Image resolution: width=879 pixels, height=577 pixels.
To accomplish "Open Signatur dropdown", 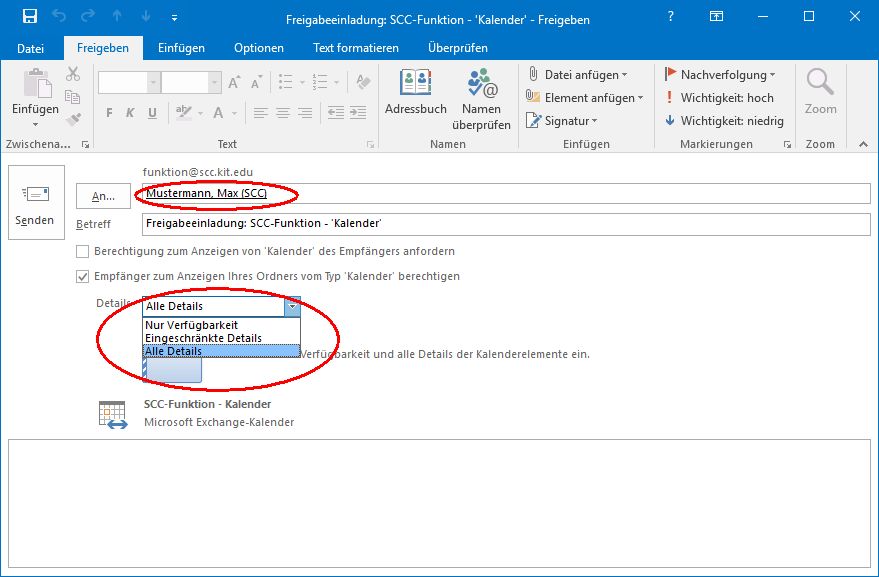I will coord(562,121).
